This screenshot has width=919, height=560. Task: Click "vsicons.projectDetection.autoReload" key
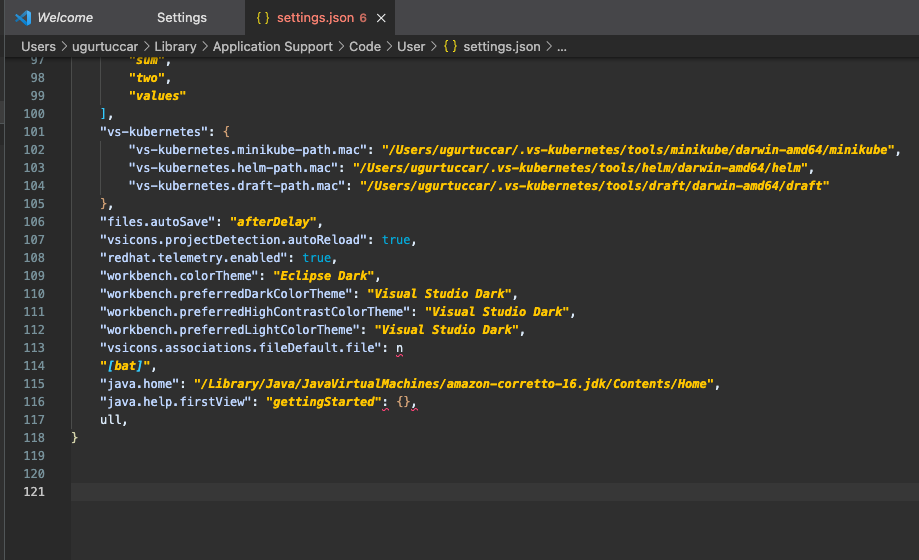tap(233, 239)
